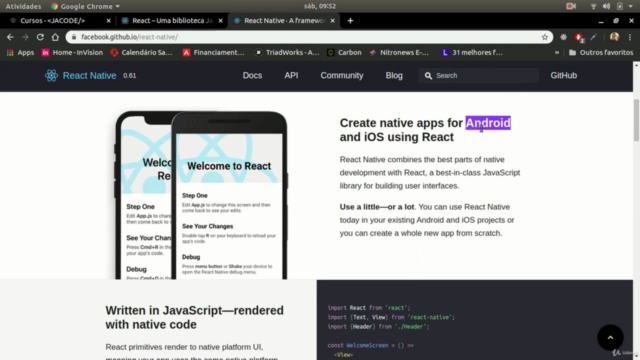Open the Calendário Sa... bookmark
Viewport: 640px width, 360px height.
(x=141, y=52)
